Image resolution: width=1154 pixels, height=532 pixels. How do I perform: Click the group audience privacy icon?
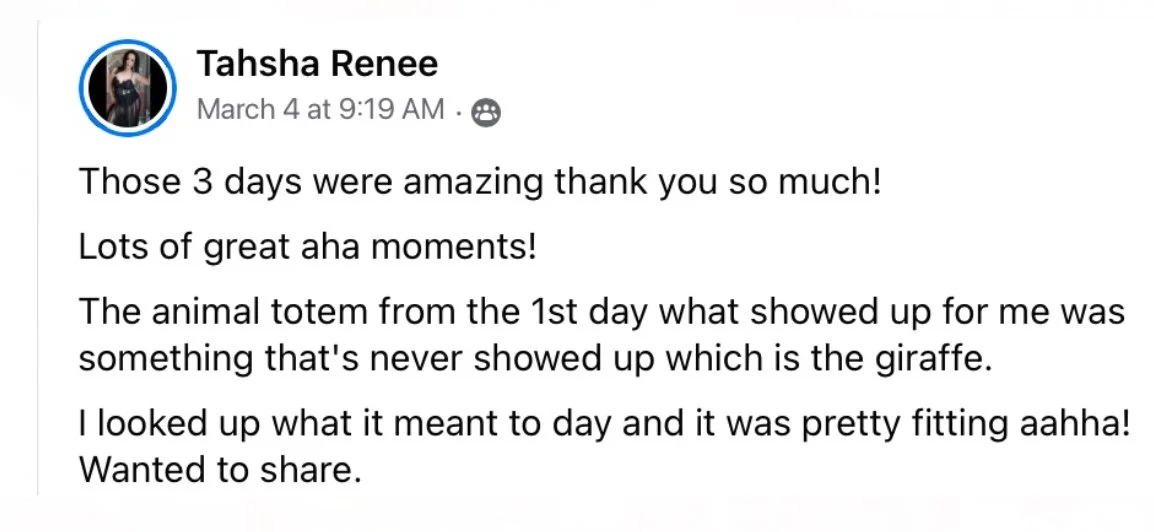tap(486, 113)
